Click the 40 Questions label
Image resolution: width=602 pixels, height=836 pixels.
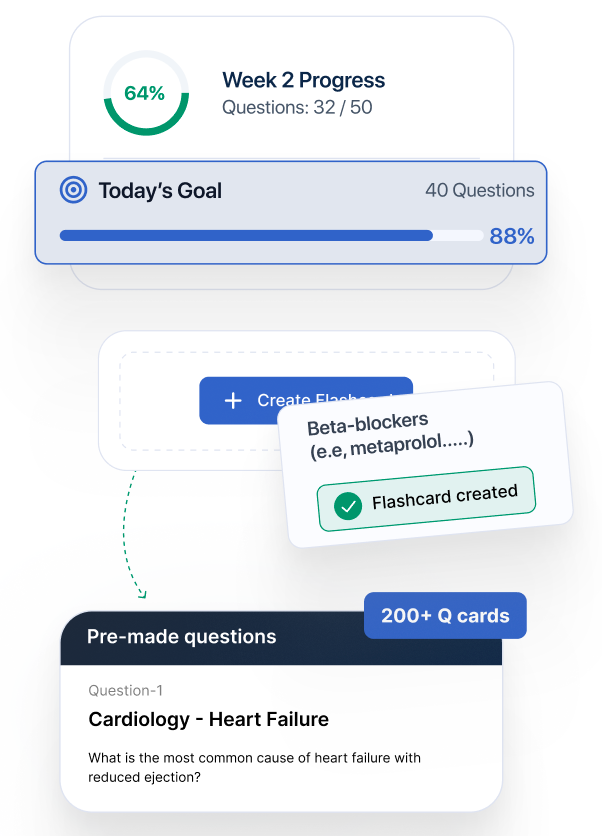tap(479, 190)
